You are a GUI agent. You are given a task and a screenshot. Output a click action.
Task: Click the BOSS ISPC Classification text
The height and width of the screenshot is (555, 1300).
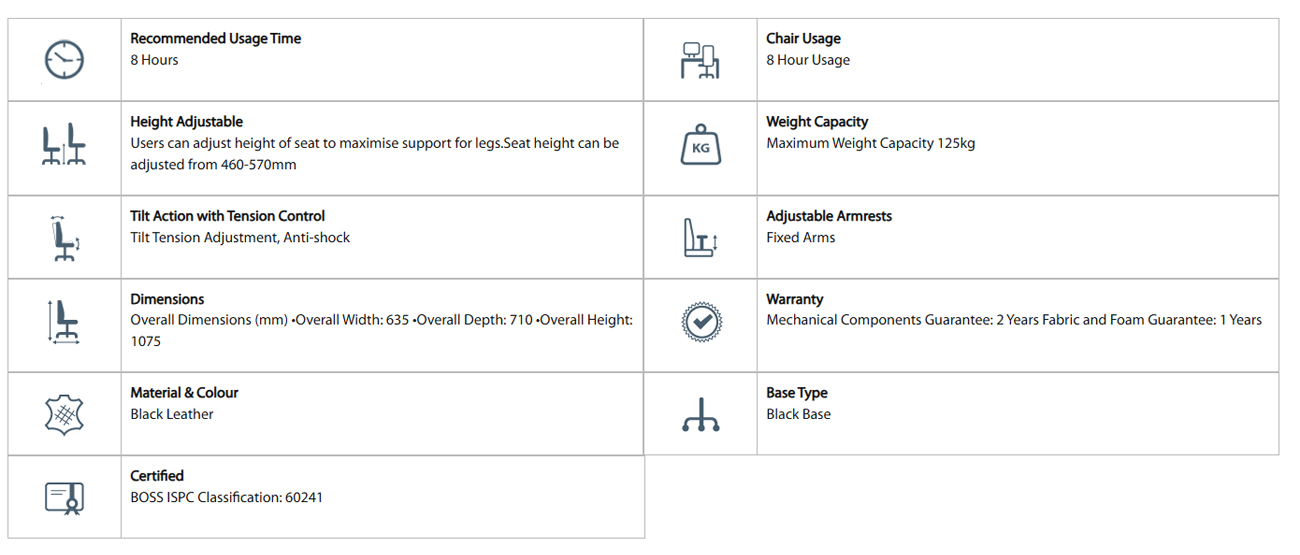point(226,497)
